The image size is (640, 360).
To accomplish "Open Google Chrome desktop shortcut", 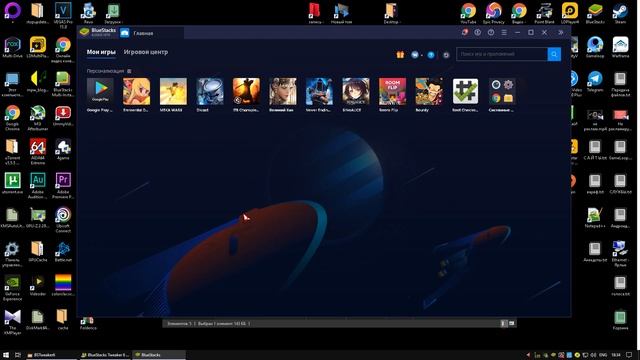I will pos(12,117).
